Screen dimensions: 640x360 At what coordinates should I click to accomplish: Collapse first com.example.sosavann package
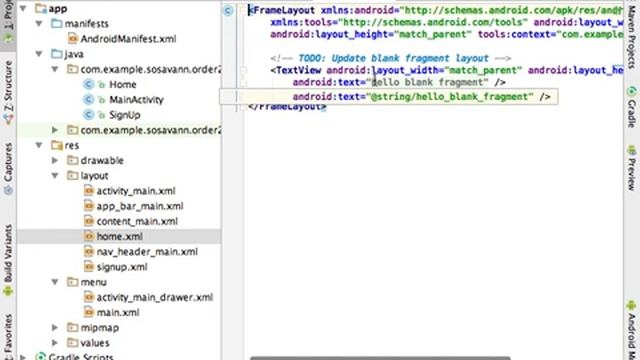click(55, 69)
